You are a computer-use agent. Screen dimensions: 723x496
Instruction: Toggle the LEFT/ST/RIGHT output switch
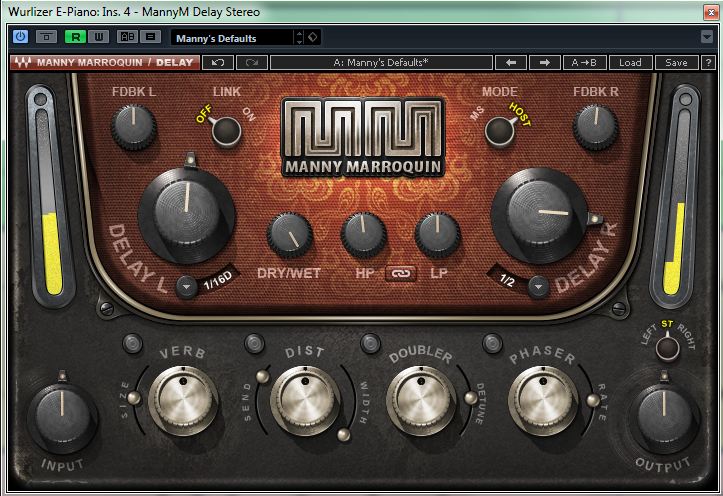(667, 348)
